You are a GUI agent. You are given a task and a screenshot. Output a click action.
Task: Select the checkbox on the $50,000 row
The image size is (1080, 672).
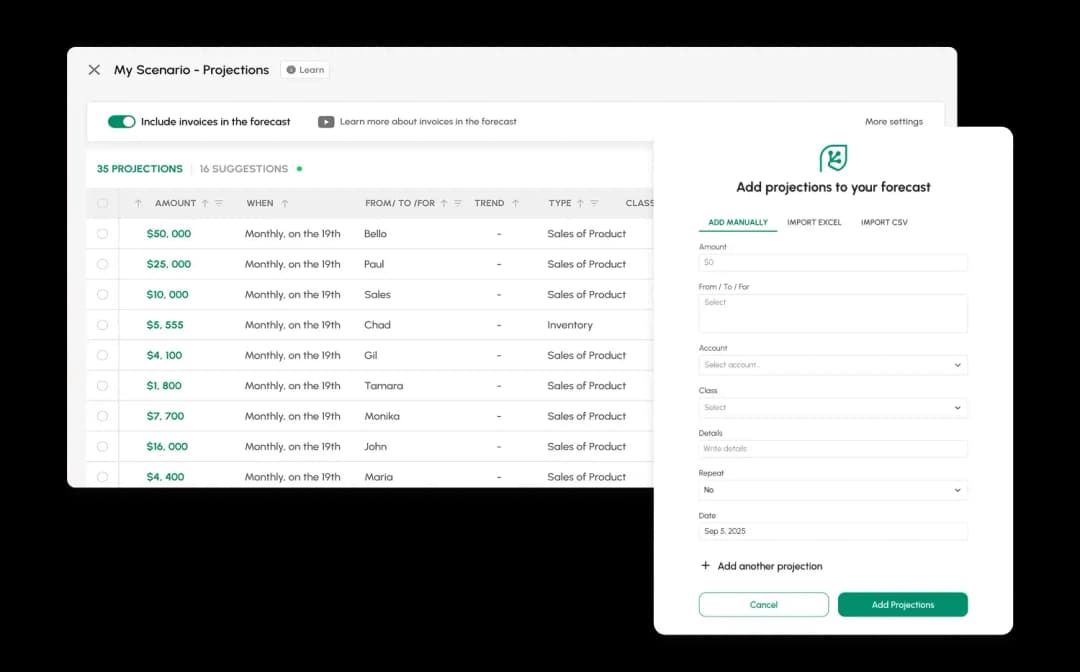102,233
